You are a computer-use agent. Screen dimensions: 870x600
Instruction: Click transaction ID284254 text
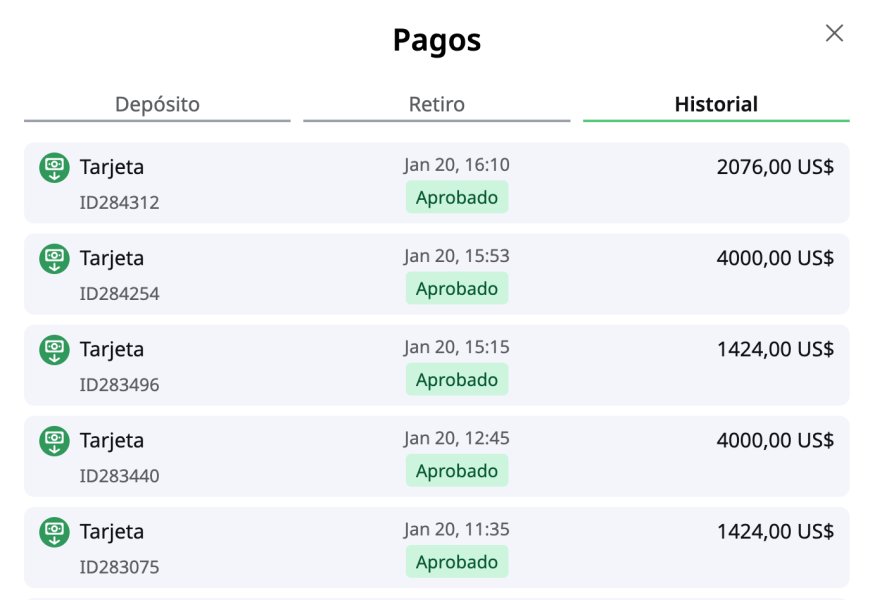(x=119, y=294)
